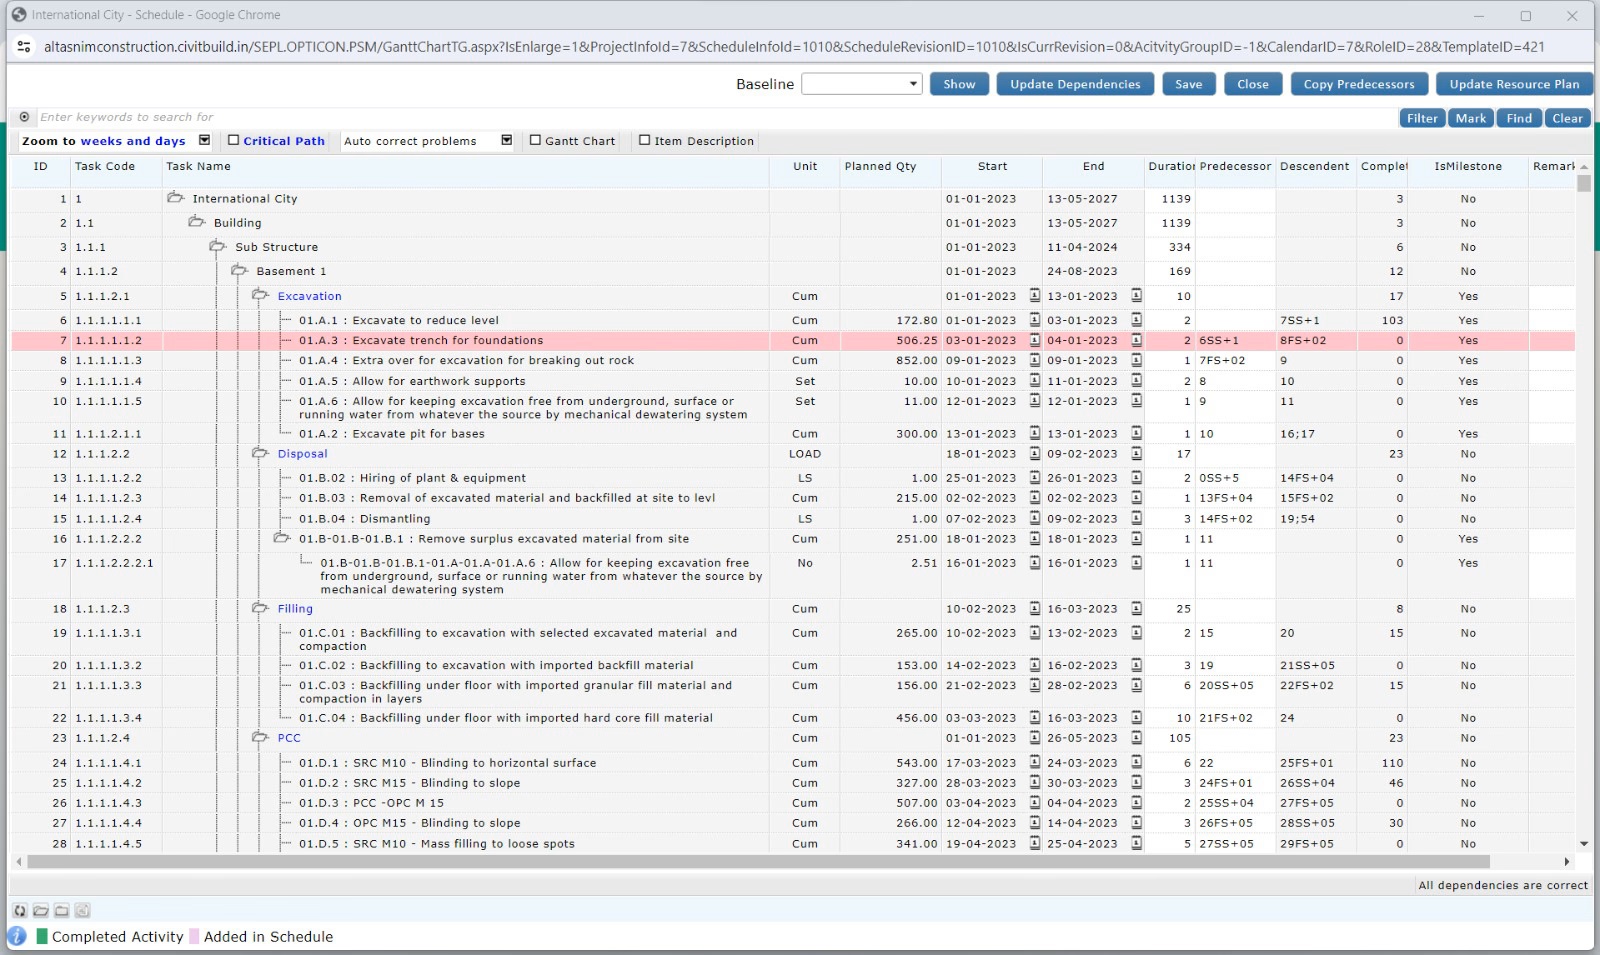Open End calendar for Disposal row
Screen dimensions: 1600x955
coord(1137,454)
